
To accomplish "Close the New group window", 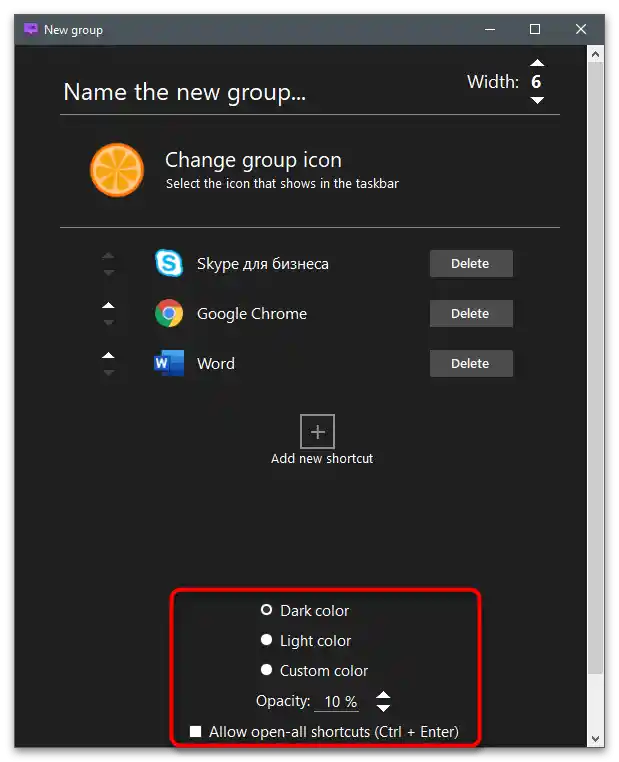I will click(x=581, y=29).
